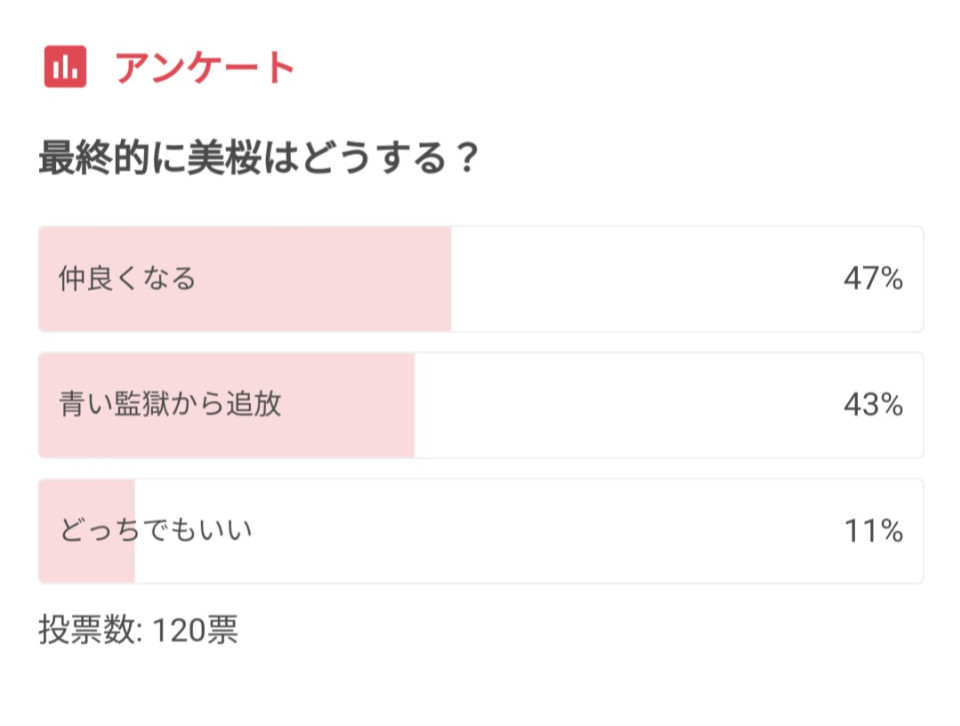
Task: Click the empty white area of 仲良くなる row
Action: click(643, 279)
